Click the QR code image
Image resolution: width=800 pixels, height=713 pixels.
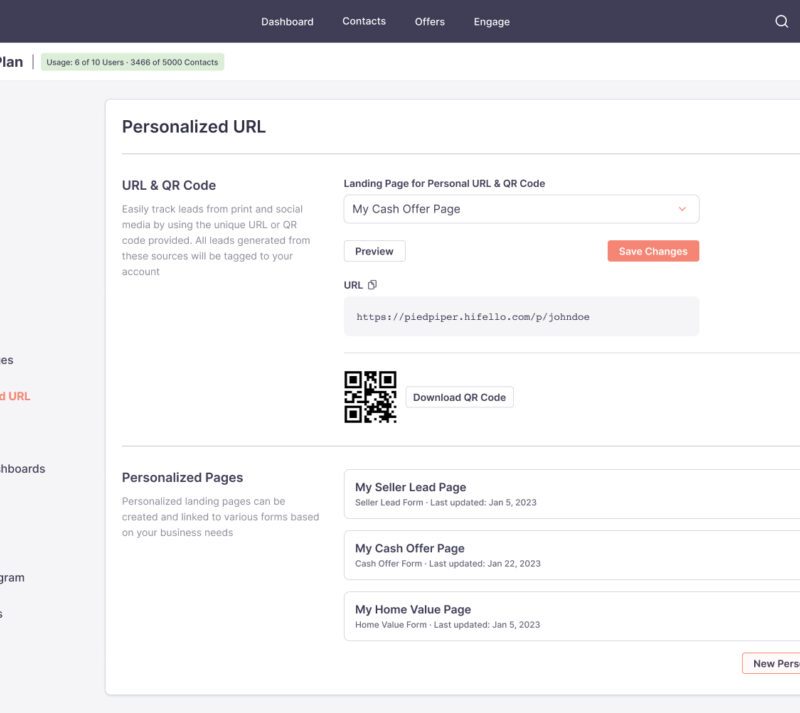[x=370, y=397]
